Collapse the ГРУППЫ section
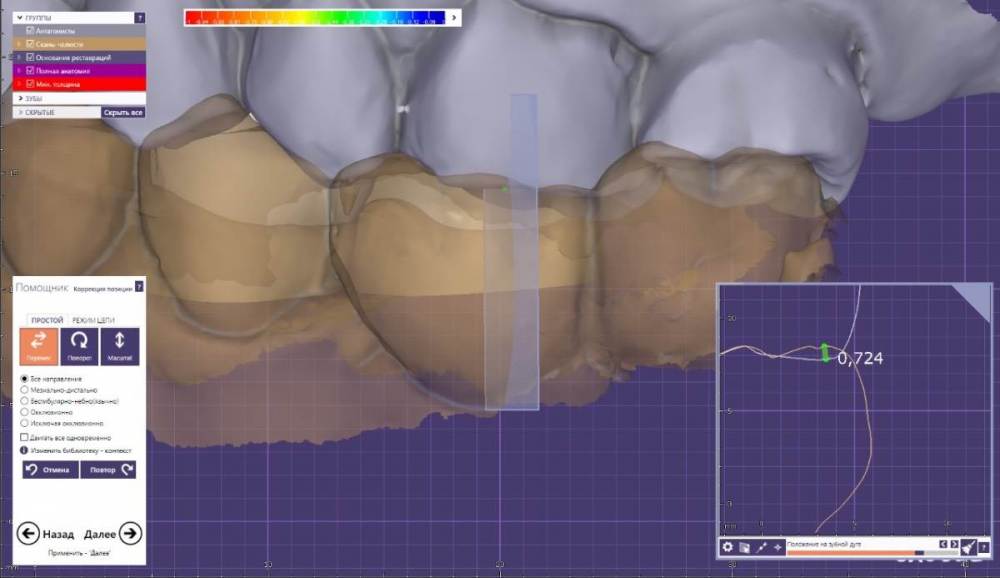This screenshot has width=1000, height=578. coord(18,18)
